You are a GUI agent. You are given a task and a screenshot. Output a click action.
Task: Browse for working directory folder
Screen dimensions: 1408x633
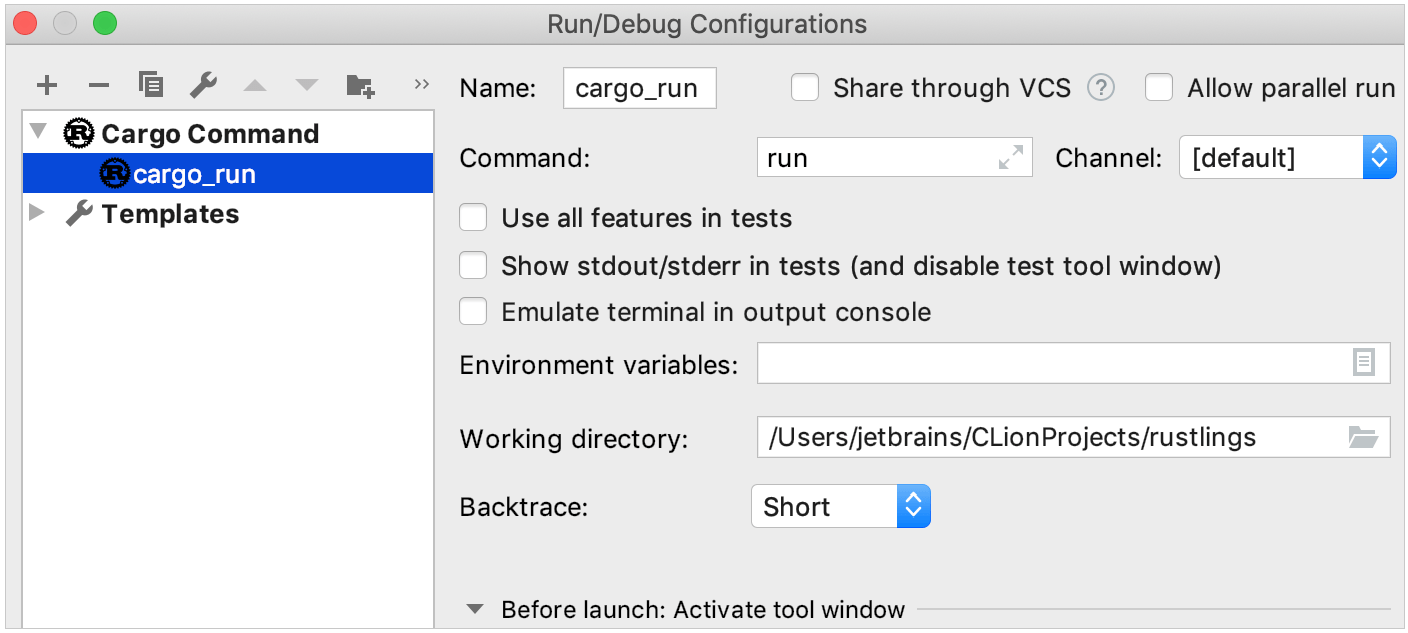click(1363, 437)
